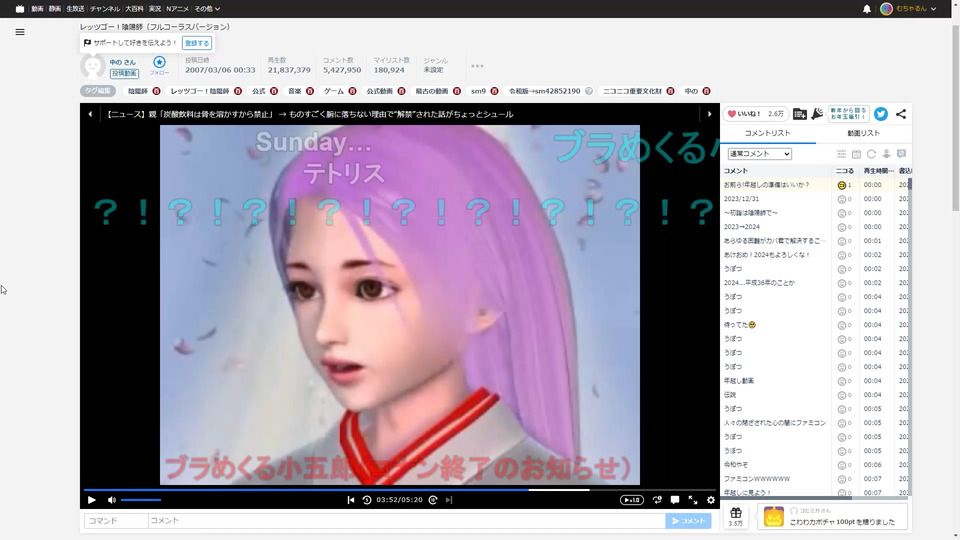
Task: Toggle repeat playback
Action: click(657, 500)
